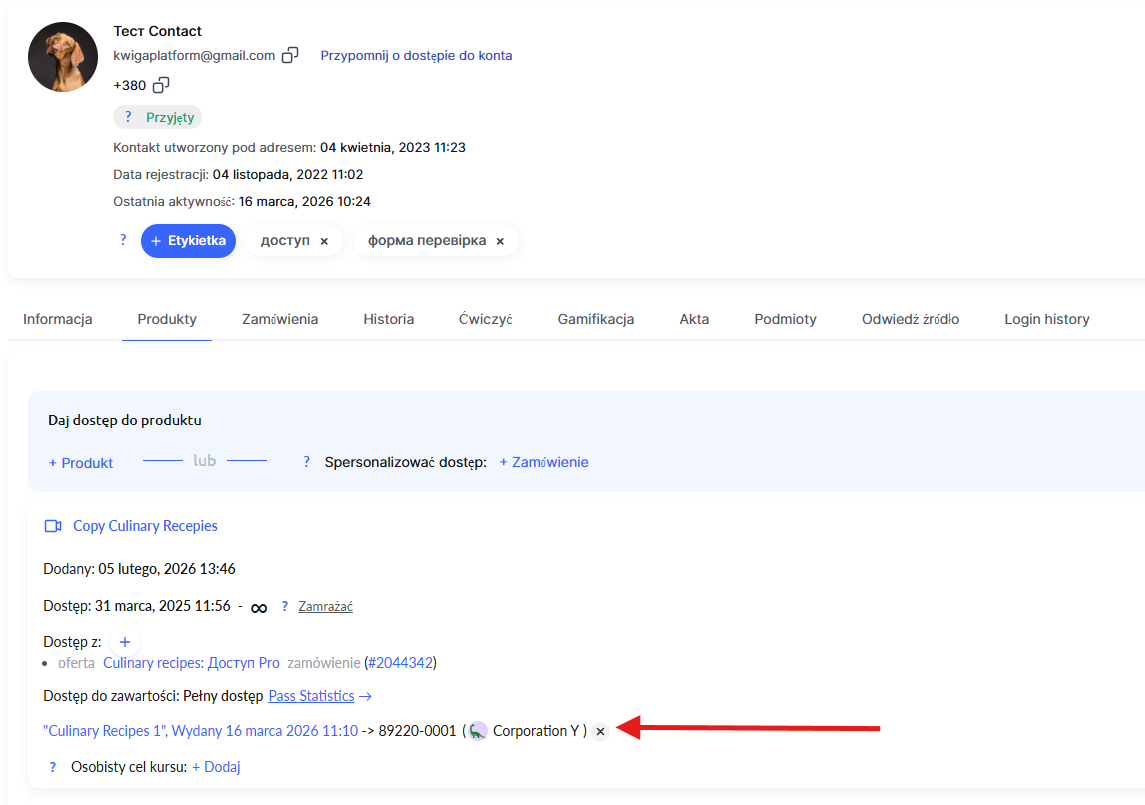Click + Zamówienie to personalize access

(544, 462)
